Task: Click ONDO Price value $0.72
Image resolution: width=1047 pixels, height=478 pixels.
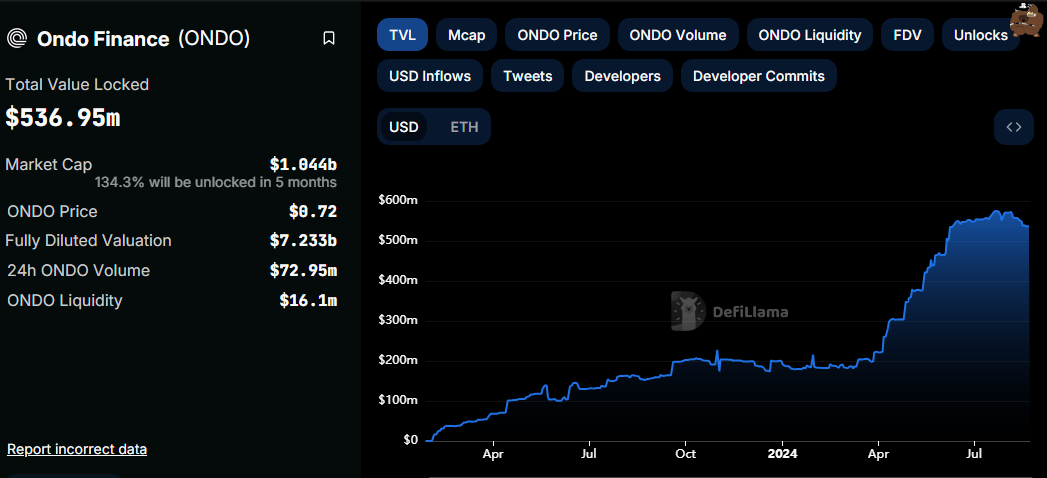Action: [x=312, y=212]
